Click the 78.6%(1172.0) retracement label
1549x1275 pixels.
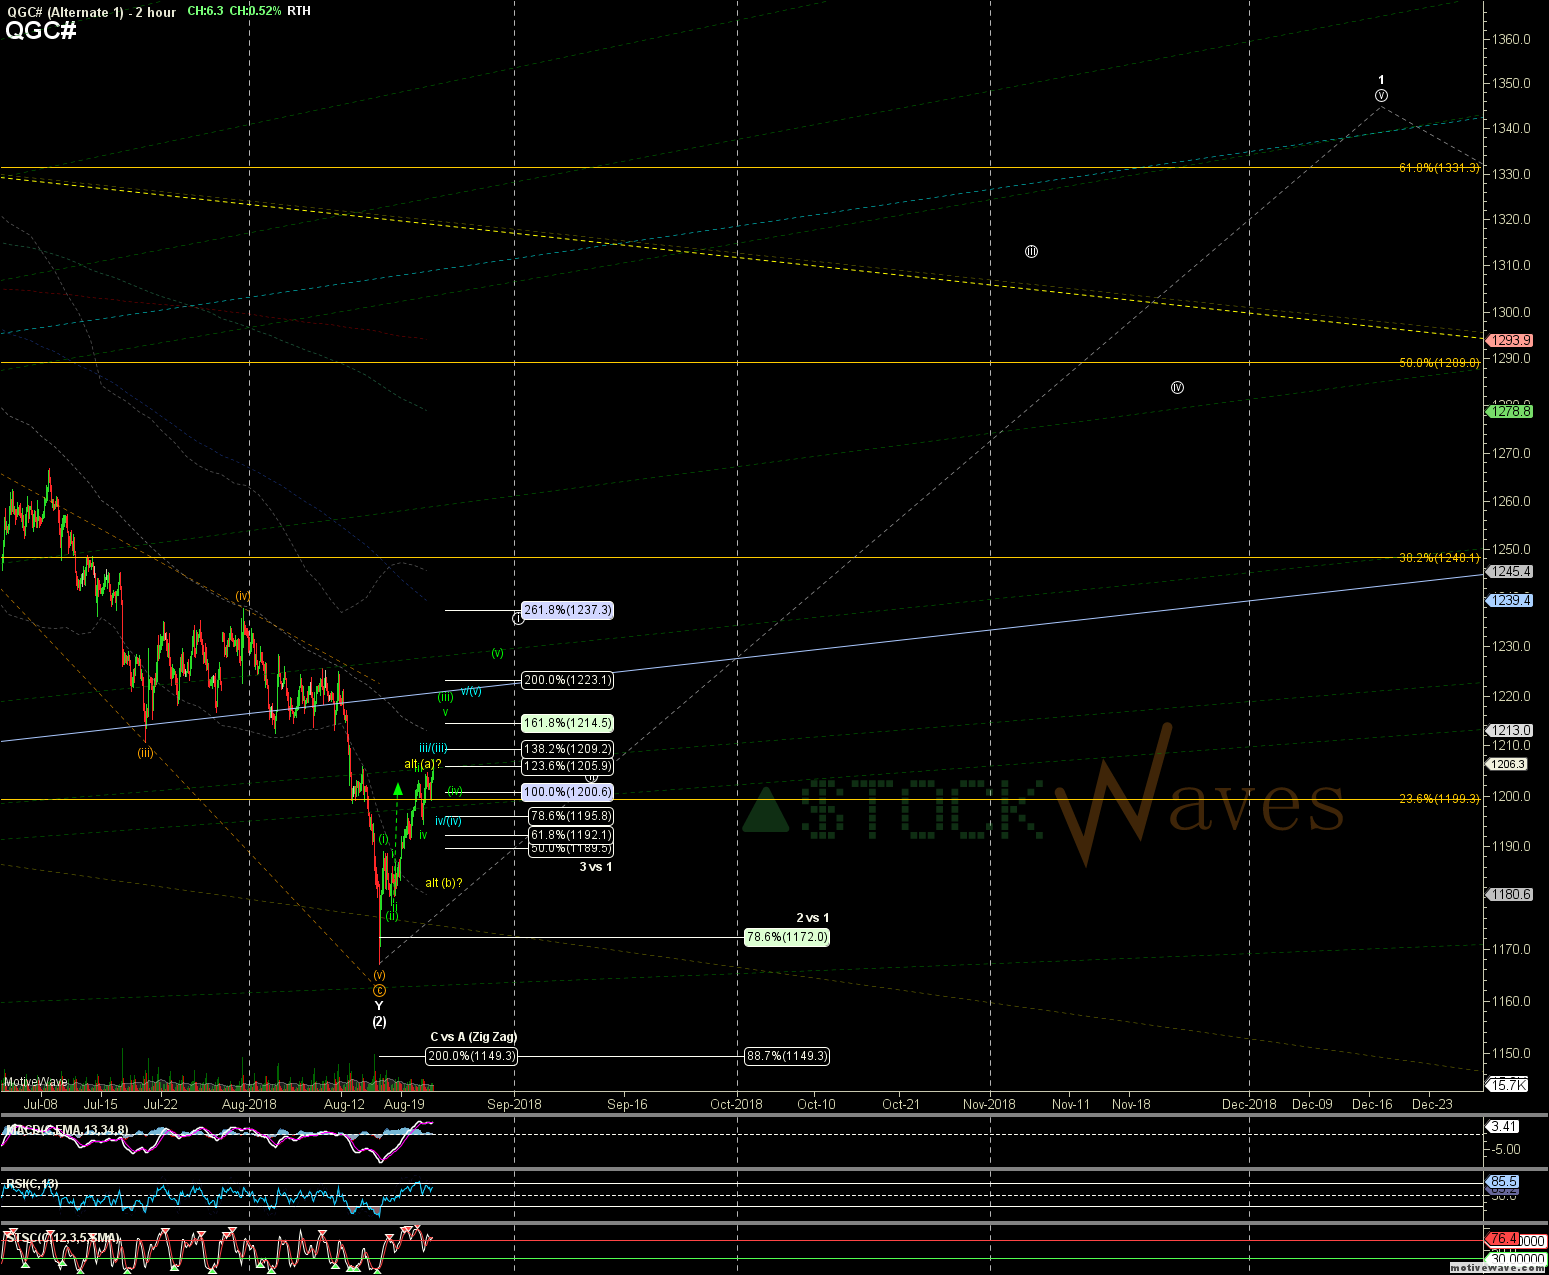[786, 937]
